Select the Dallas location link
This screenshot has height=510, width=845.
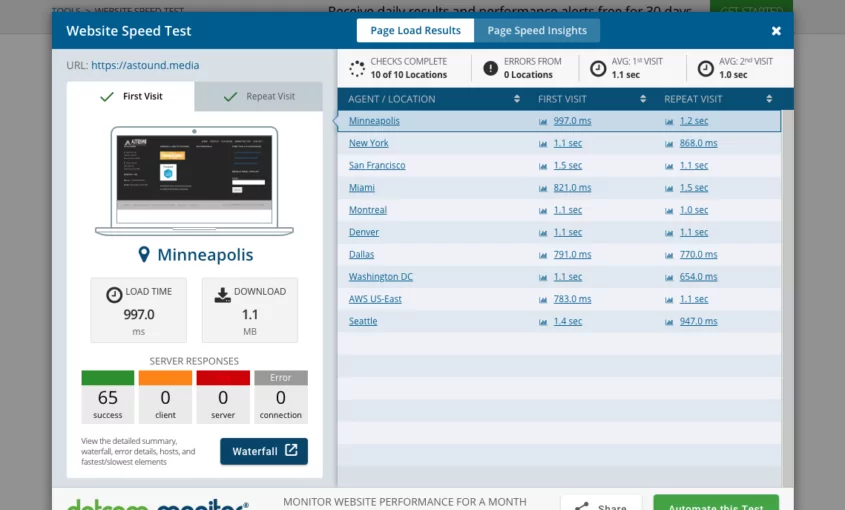(x=361, y=254)
